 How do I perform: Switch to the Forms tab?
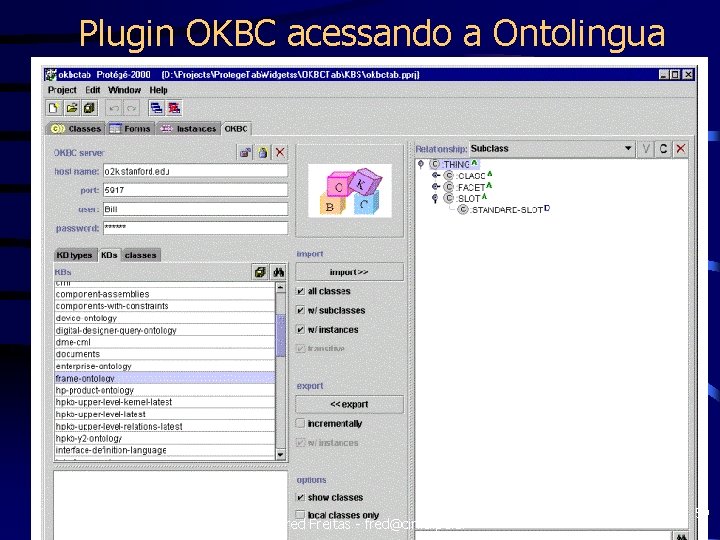point(130,129)
